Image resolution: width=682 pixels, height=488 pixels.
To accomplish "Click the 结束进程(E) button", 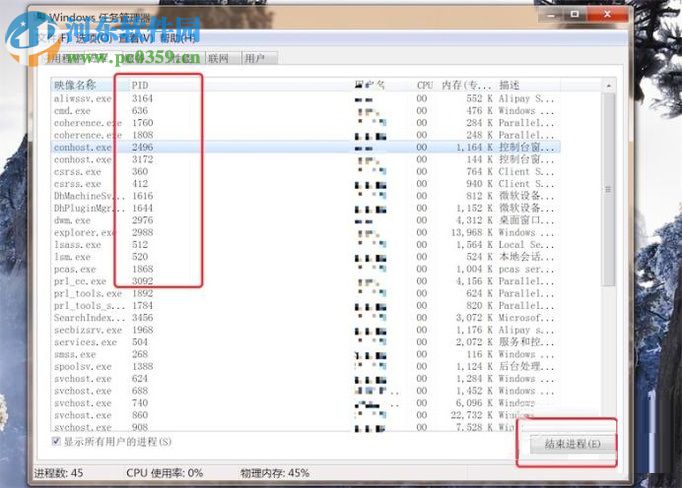I will [572, 444].
